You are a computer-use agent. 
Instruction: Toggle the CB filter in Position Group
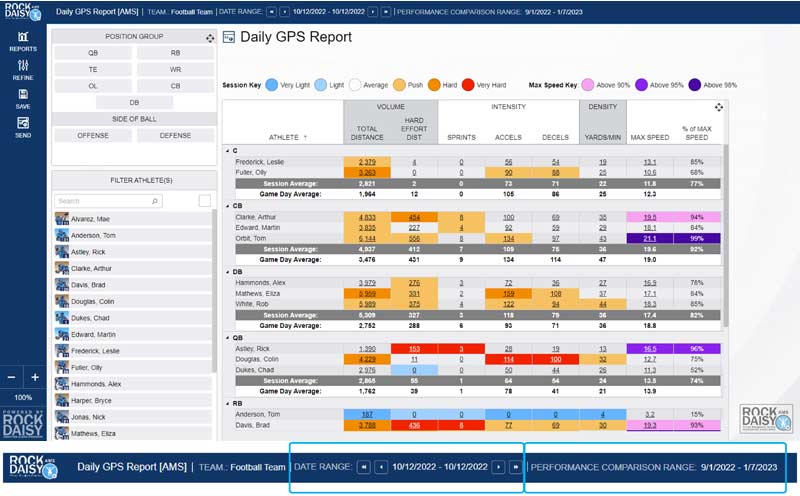[176, 86]
